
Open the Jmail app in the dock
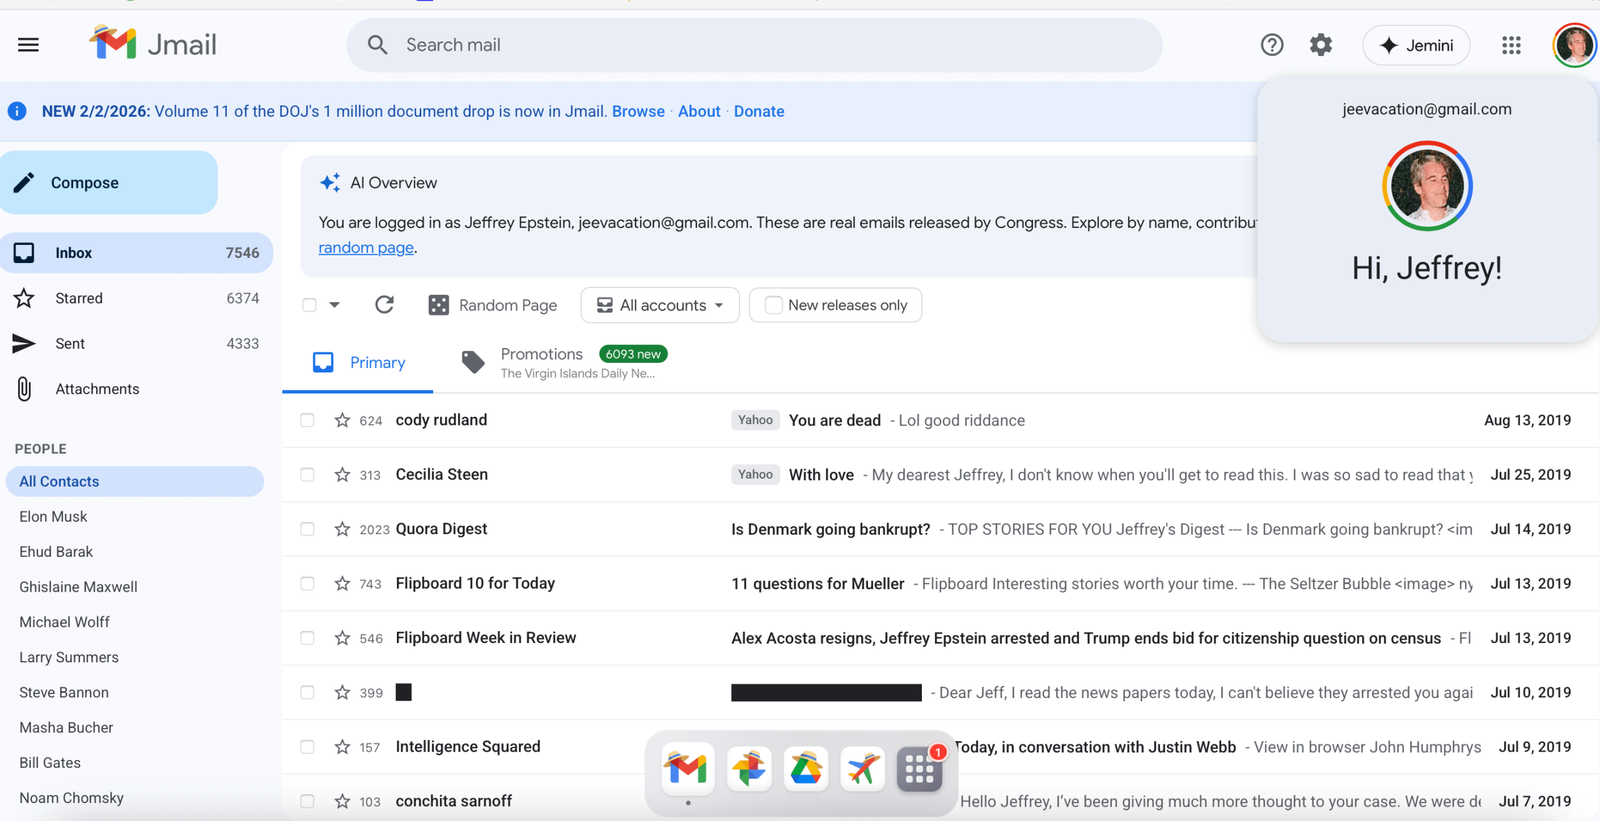[688, 768]
